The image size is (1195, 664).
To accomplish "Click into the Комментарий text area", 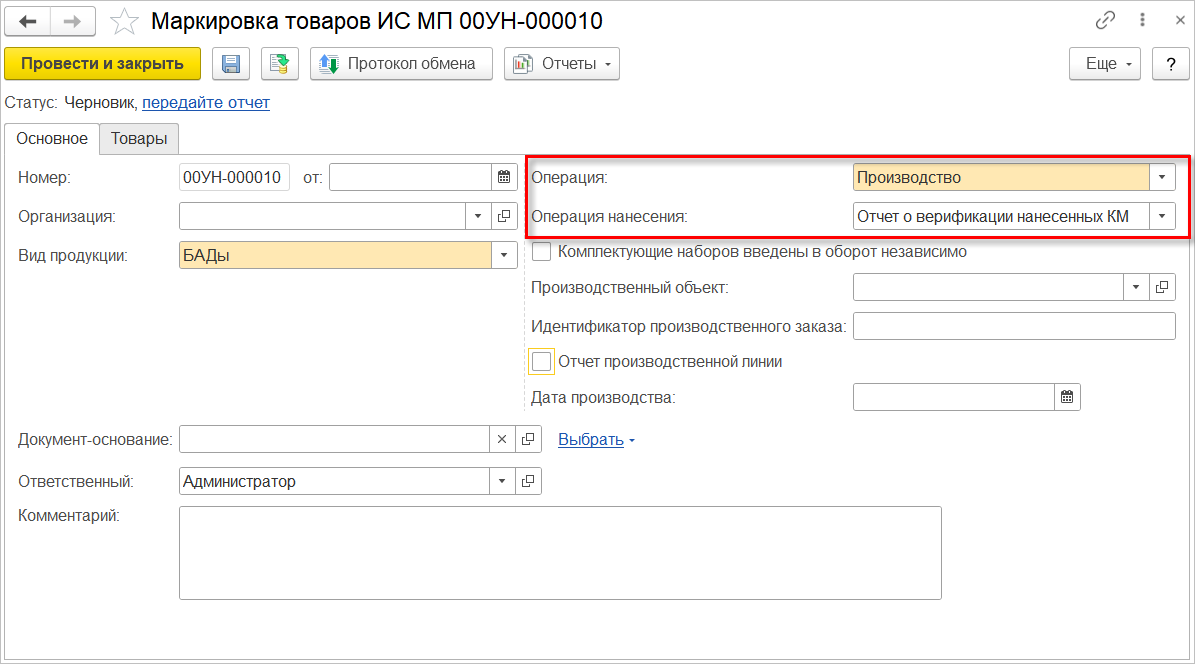I will coord(560,552).
